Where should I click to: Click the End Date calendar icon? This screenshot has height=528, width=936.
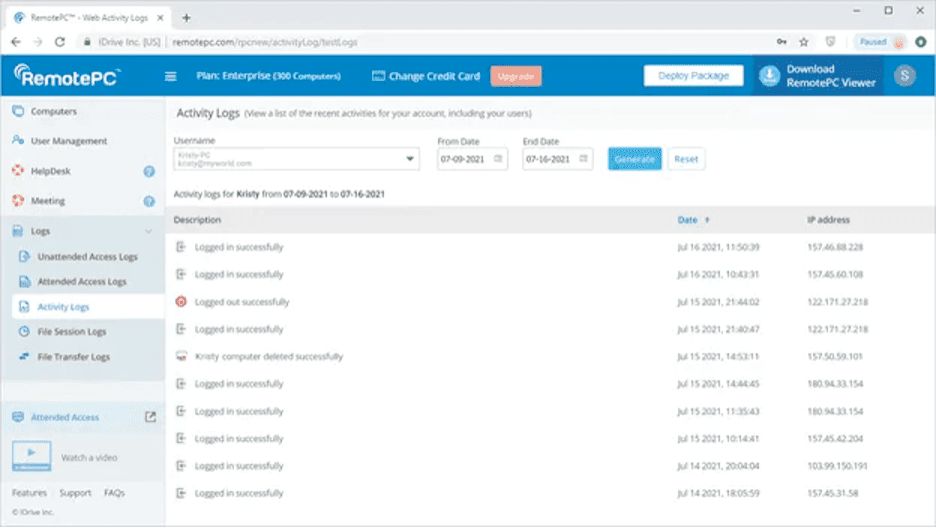(584, 159)
